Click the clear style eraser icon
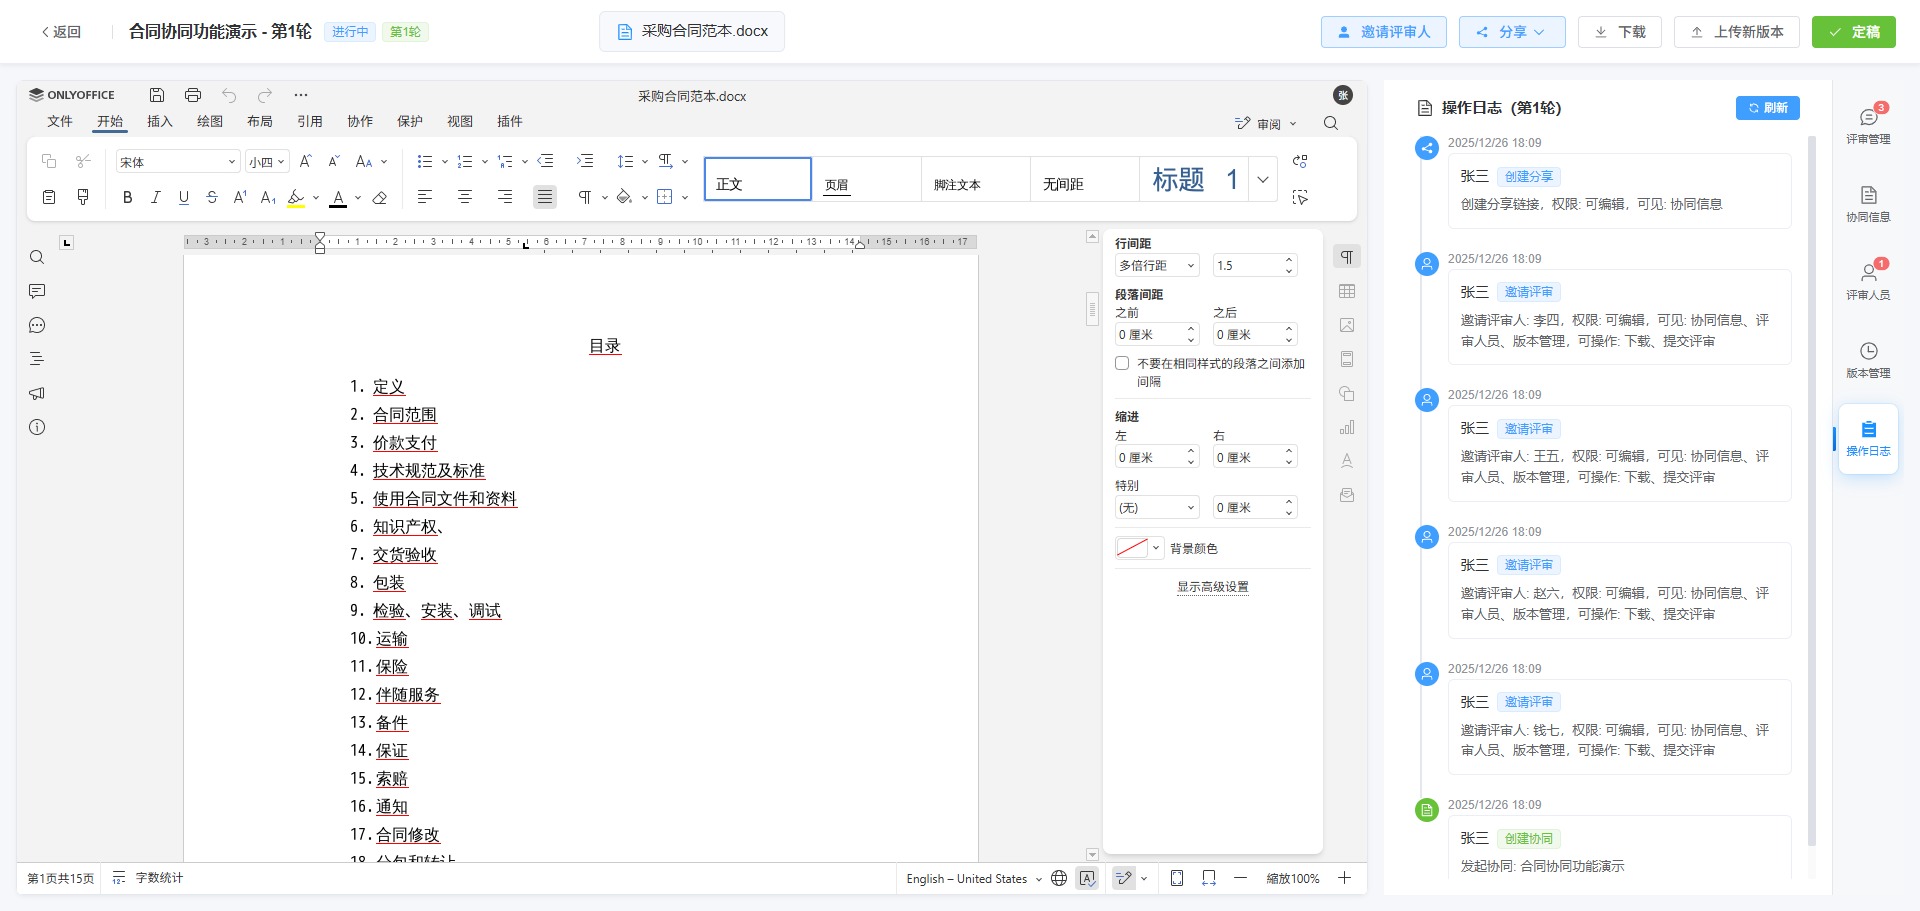This screenshot has width=1920, height=911. [380, 197]
